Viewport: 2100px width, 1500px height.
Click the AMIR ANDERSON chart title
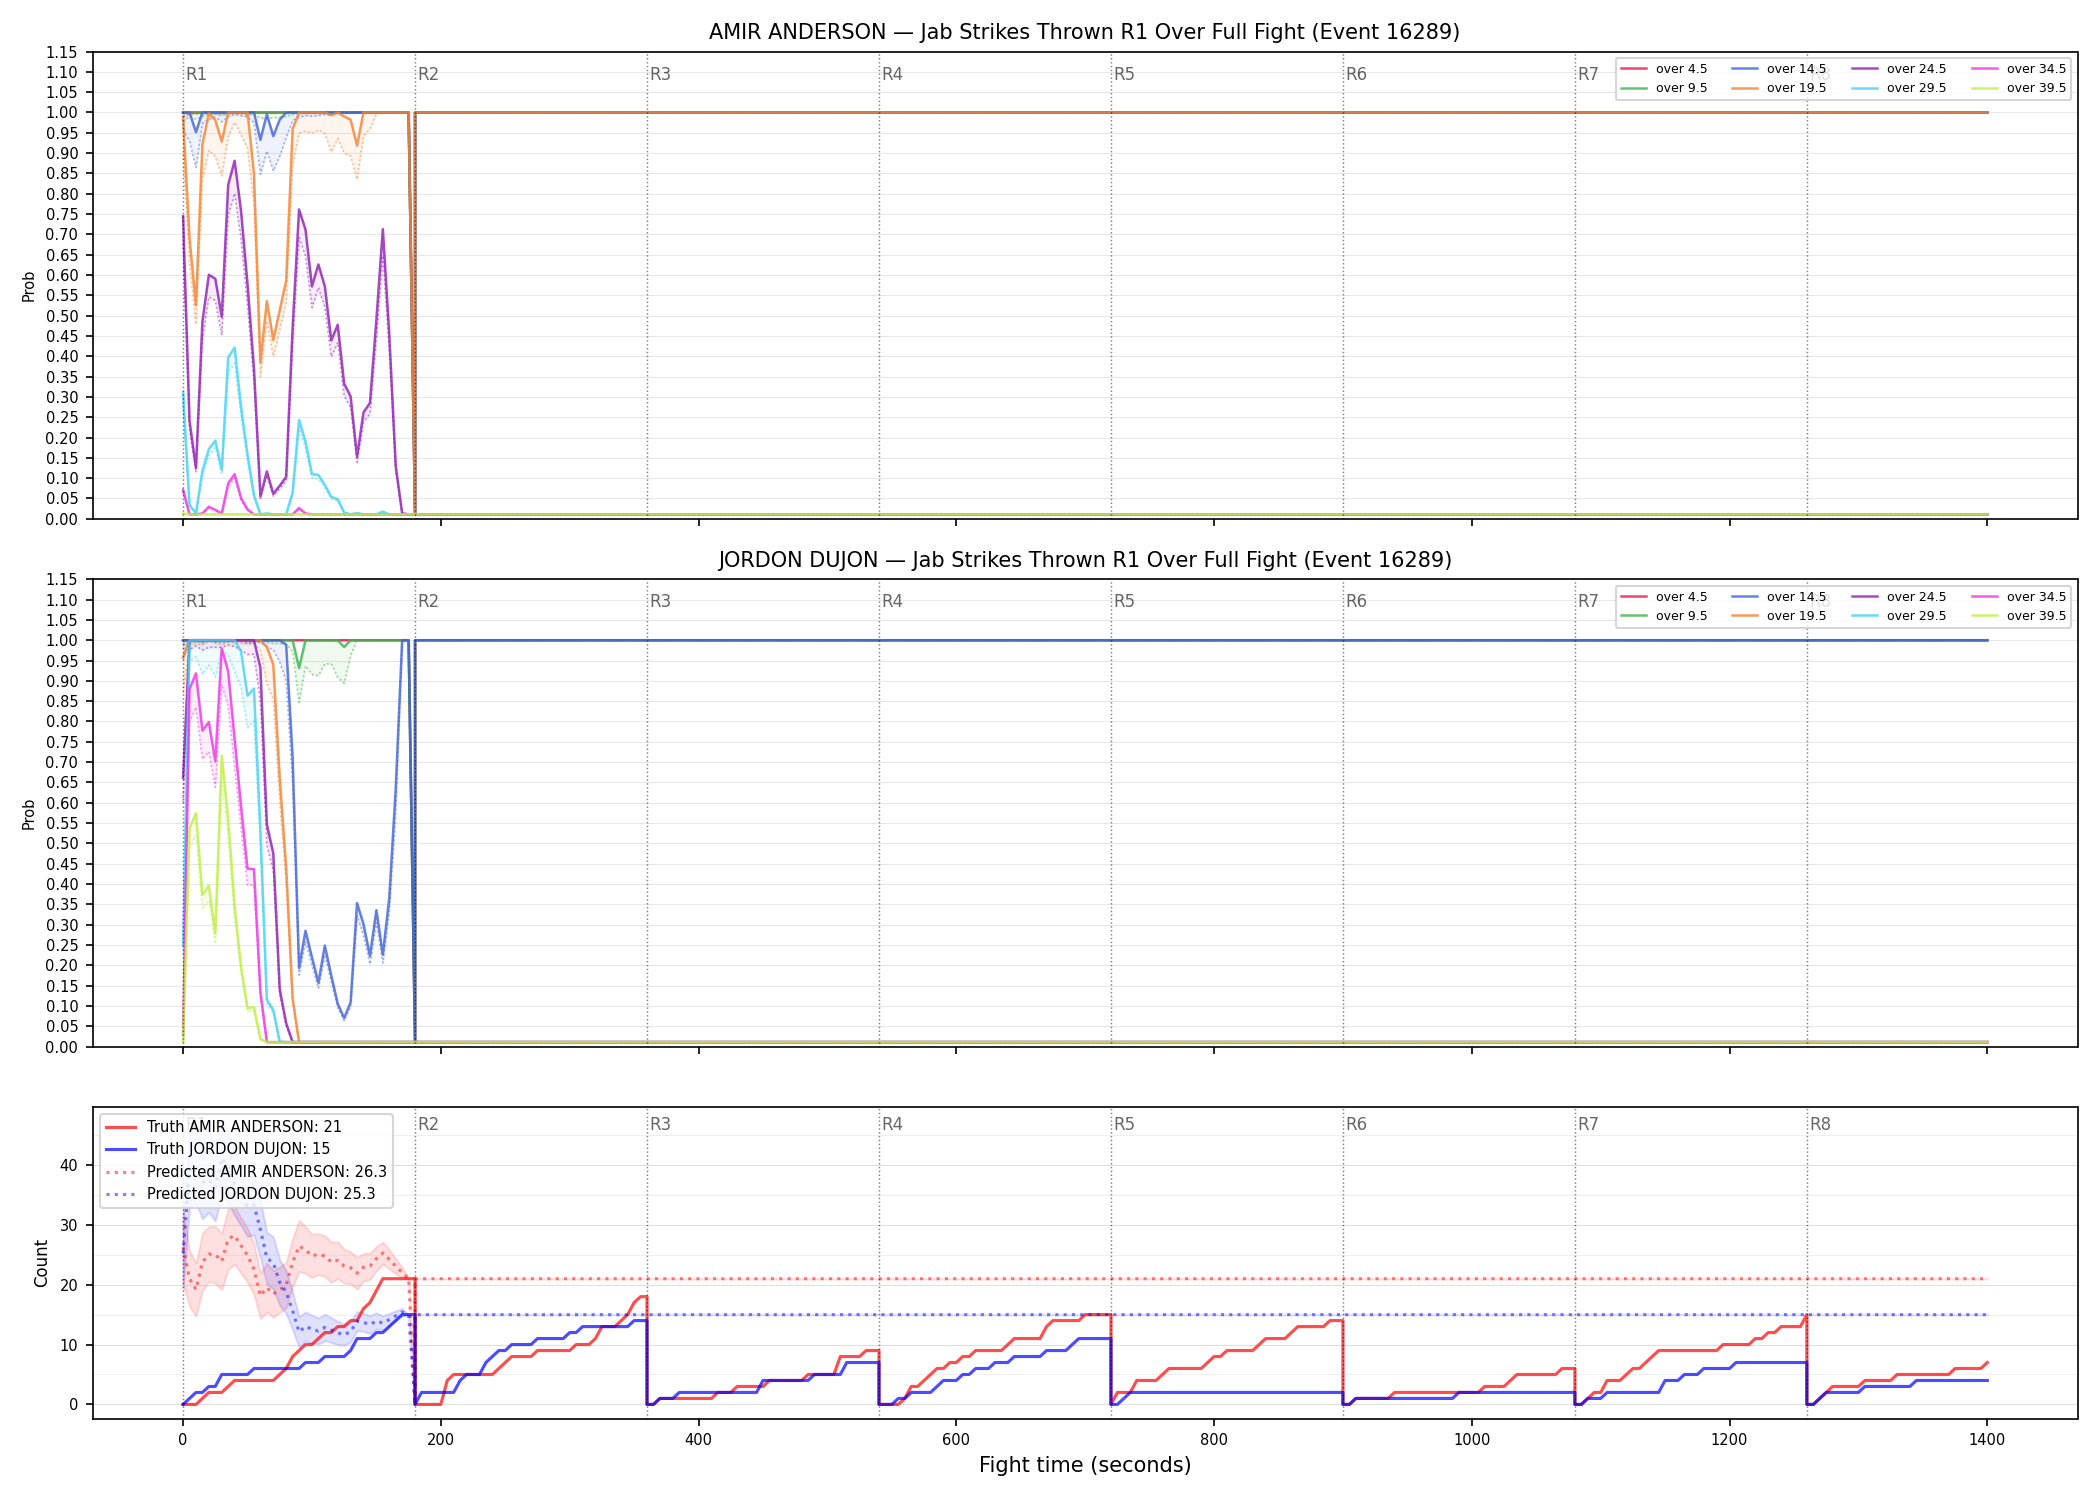pos(1084,32)
